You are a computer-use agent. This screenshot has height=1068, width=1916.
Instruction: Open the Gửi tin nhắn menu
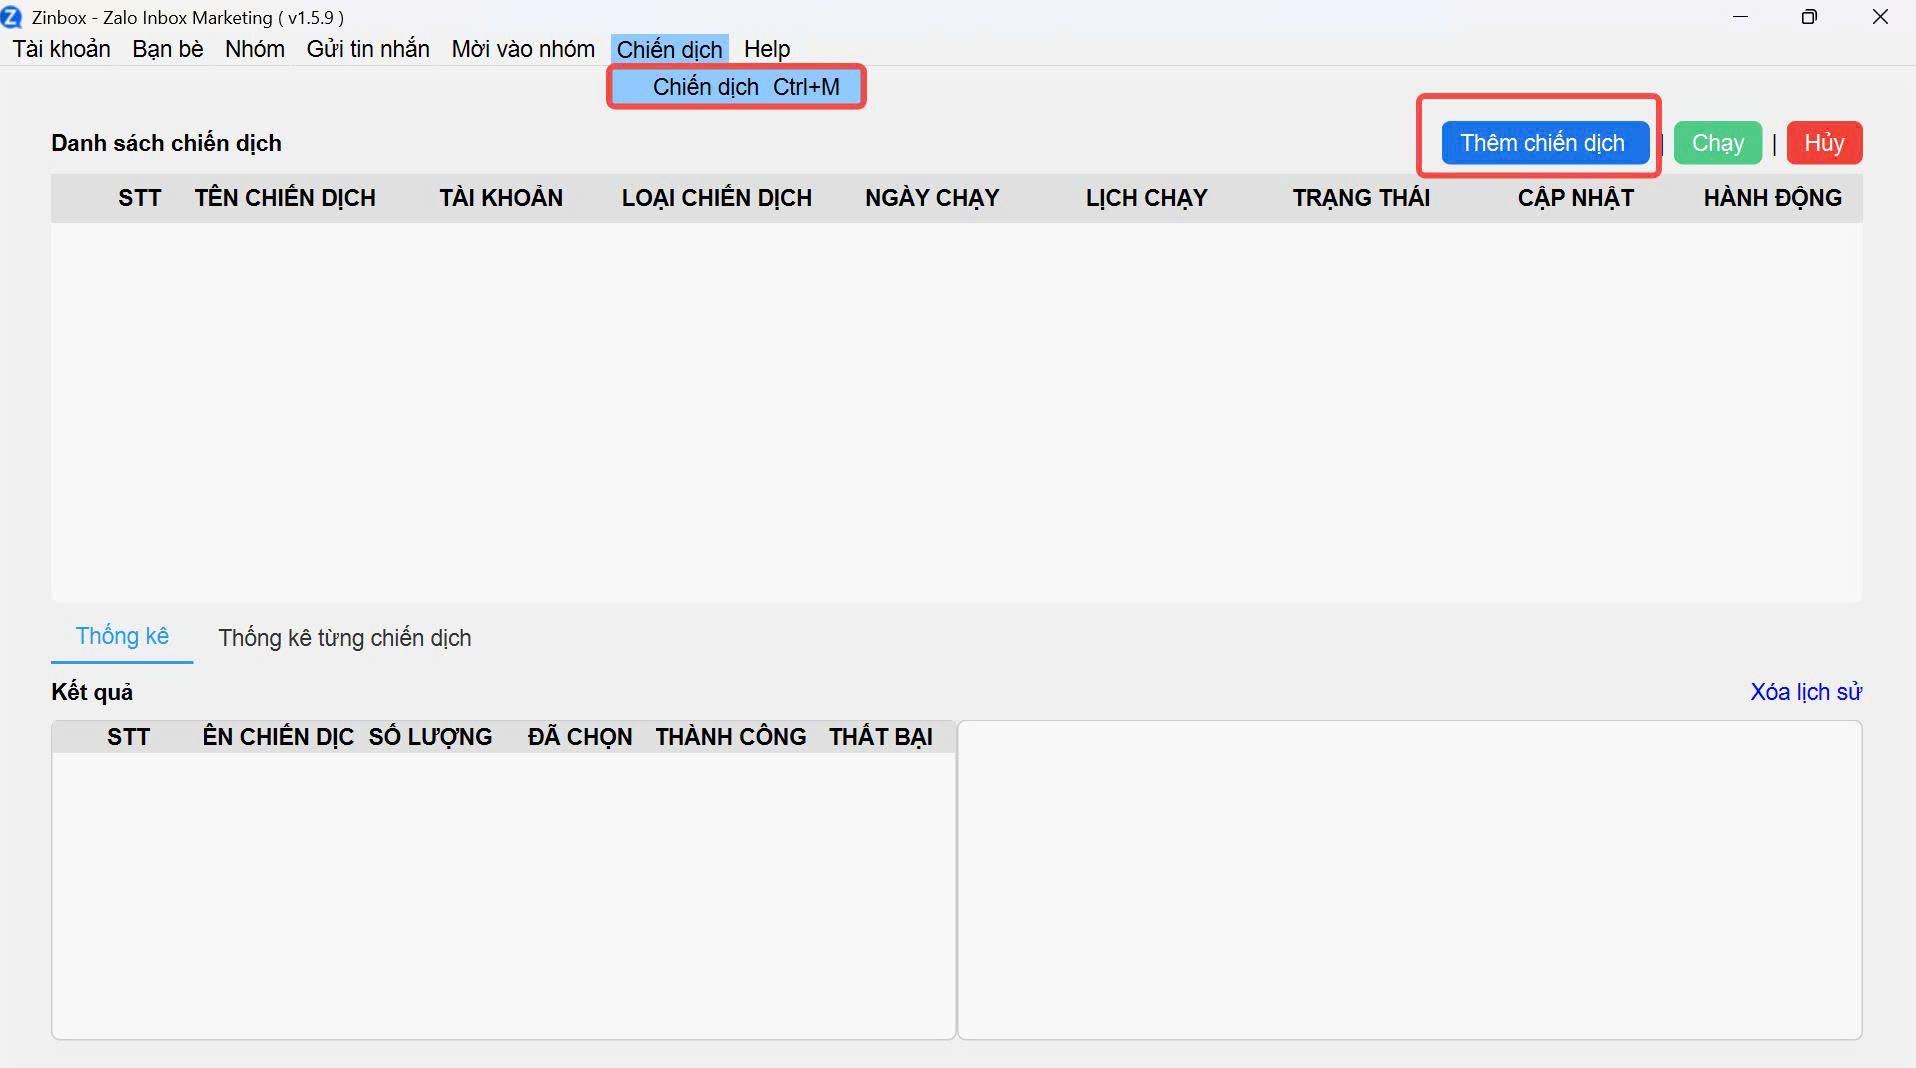coord(367,49)
